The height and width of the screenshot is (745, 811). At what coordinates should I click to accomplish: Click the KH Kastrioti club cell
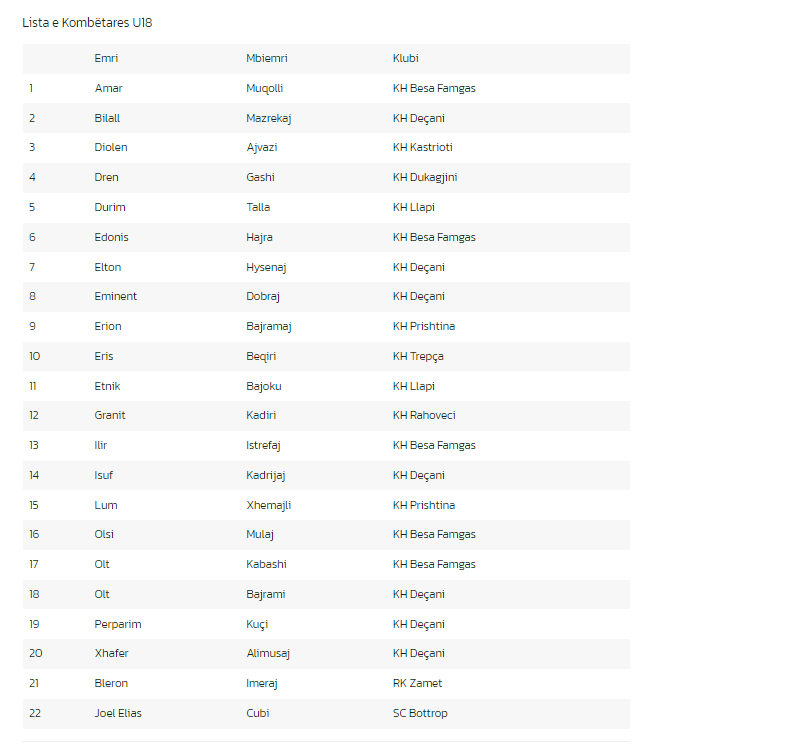coord(423,147)
